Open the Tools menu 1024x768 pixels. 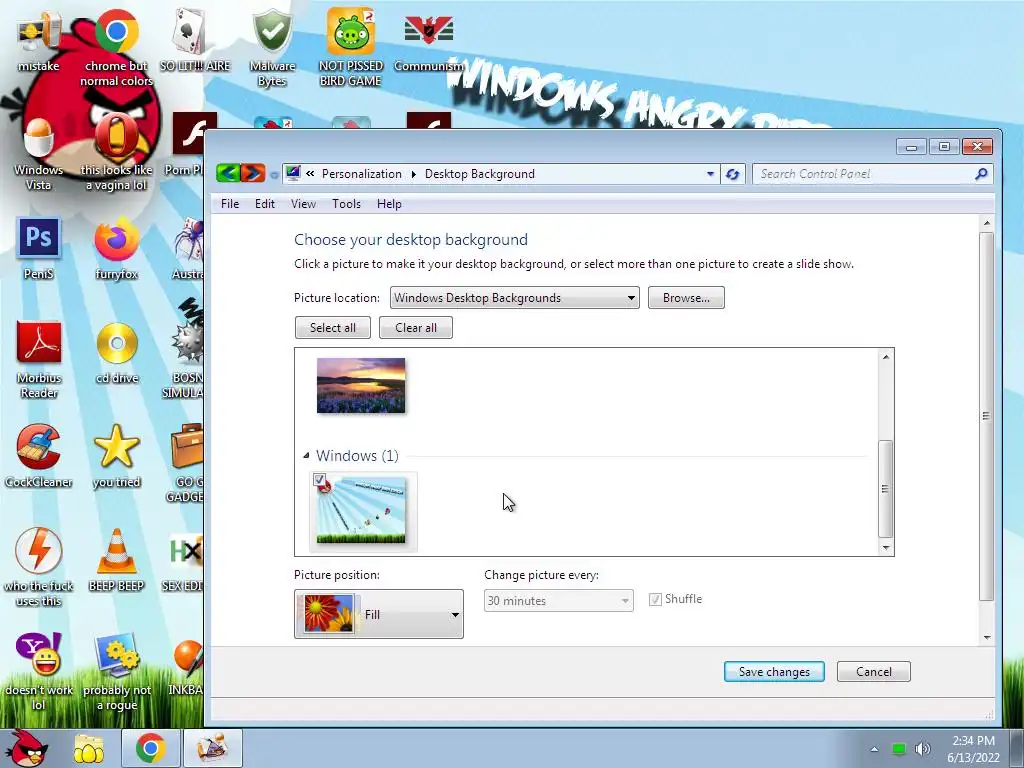(346, 204)
